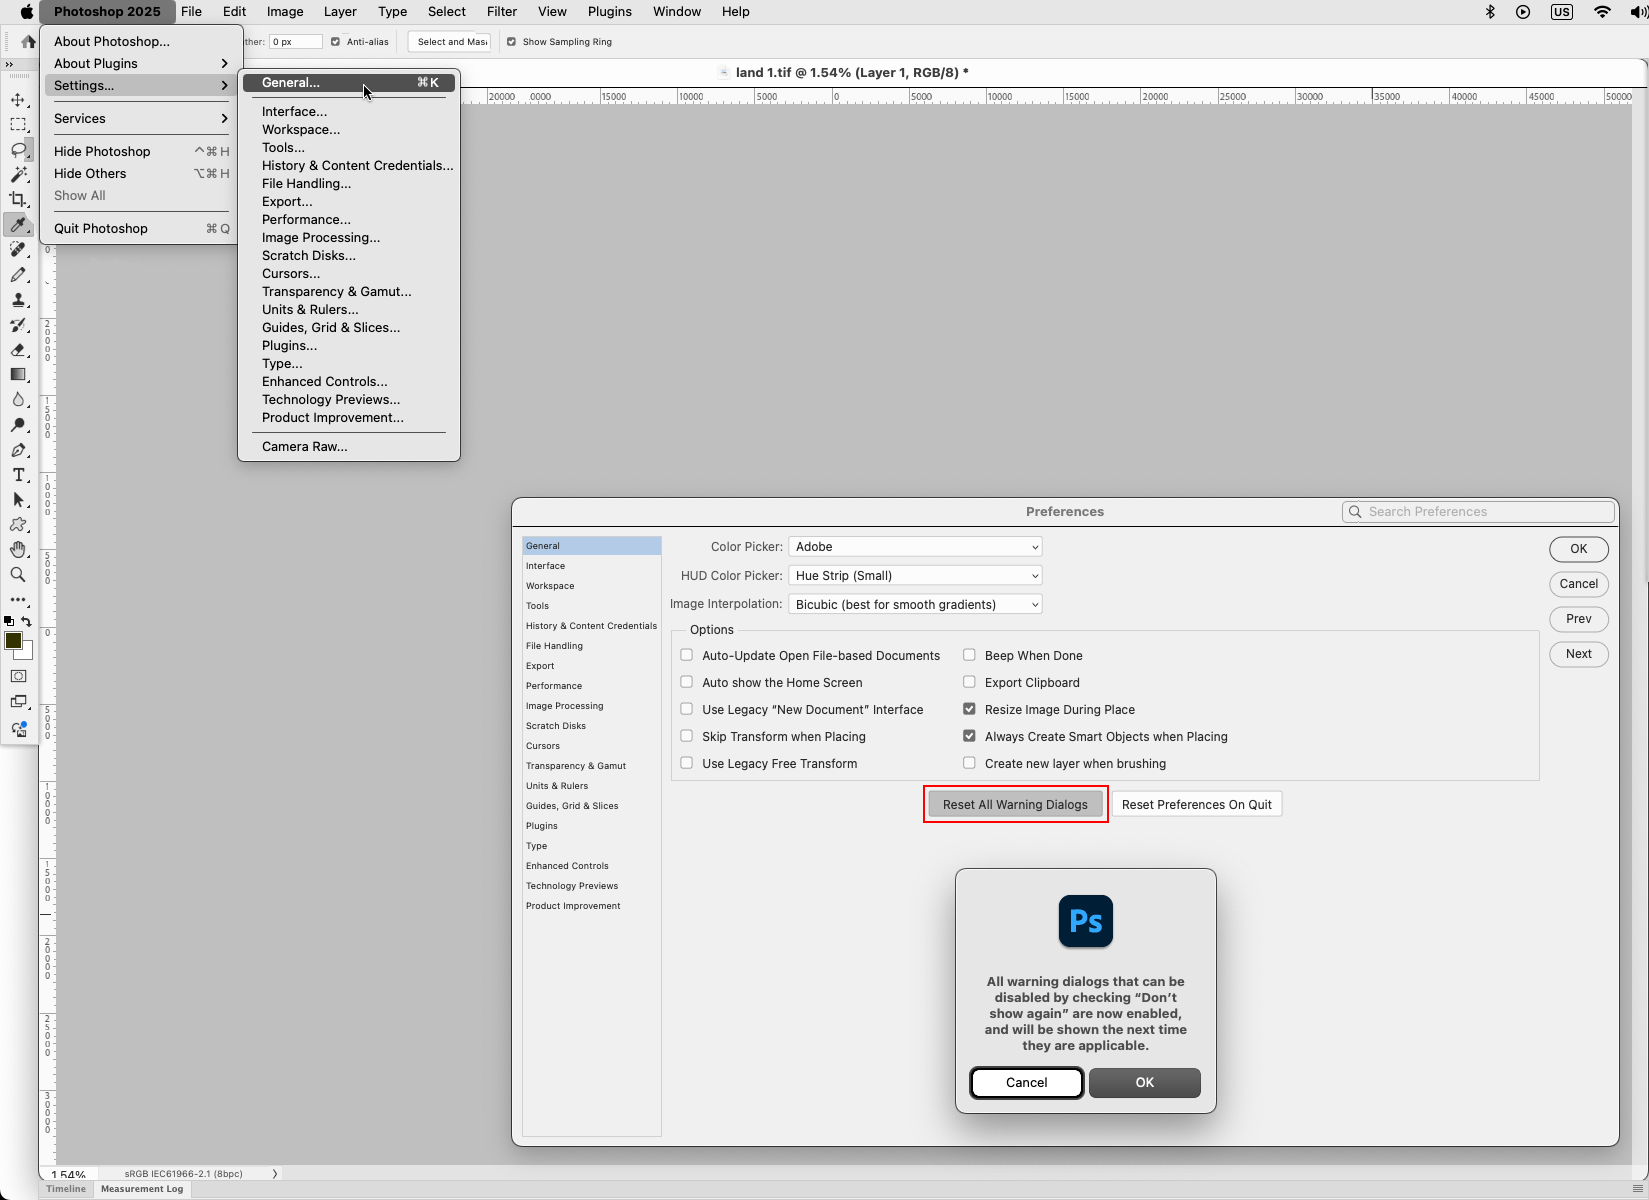The height and width of the screenshot is (1200, 1649).
Task: Disable Resize Image During Place
Action: pos(969,708)
